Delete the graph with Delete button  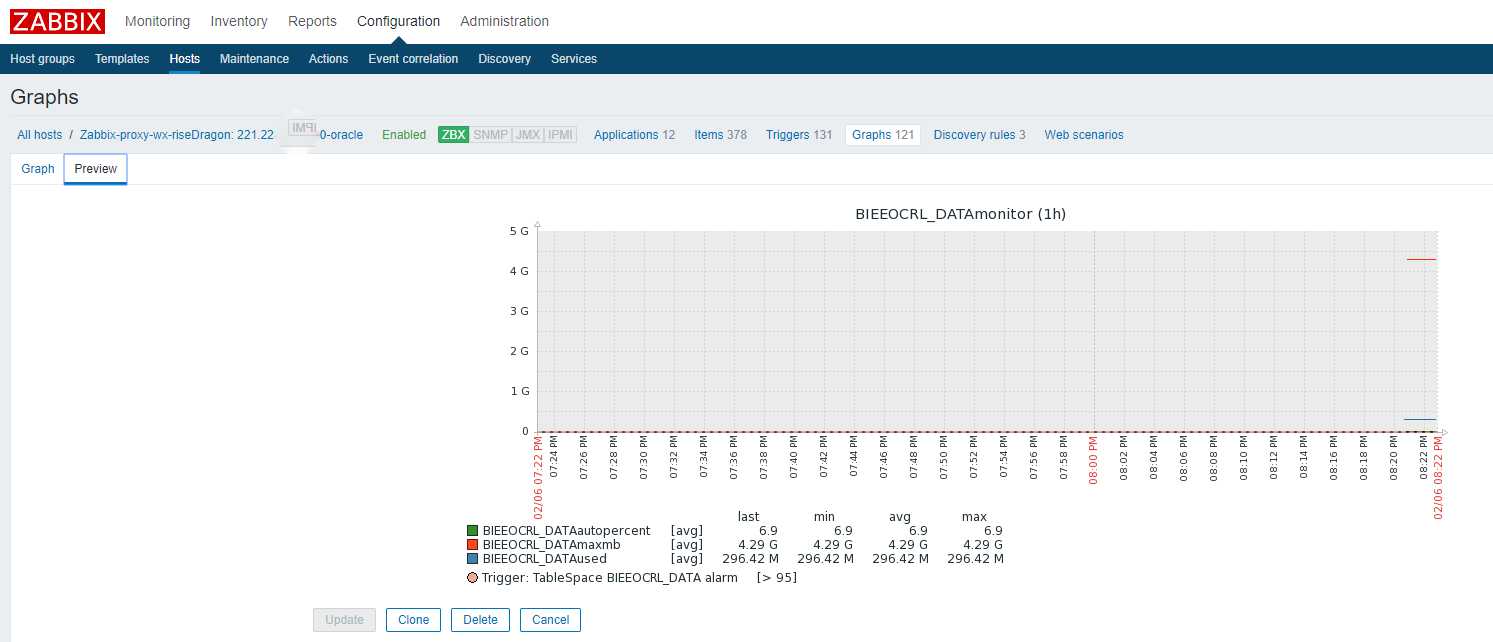pos(480,620)
